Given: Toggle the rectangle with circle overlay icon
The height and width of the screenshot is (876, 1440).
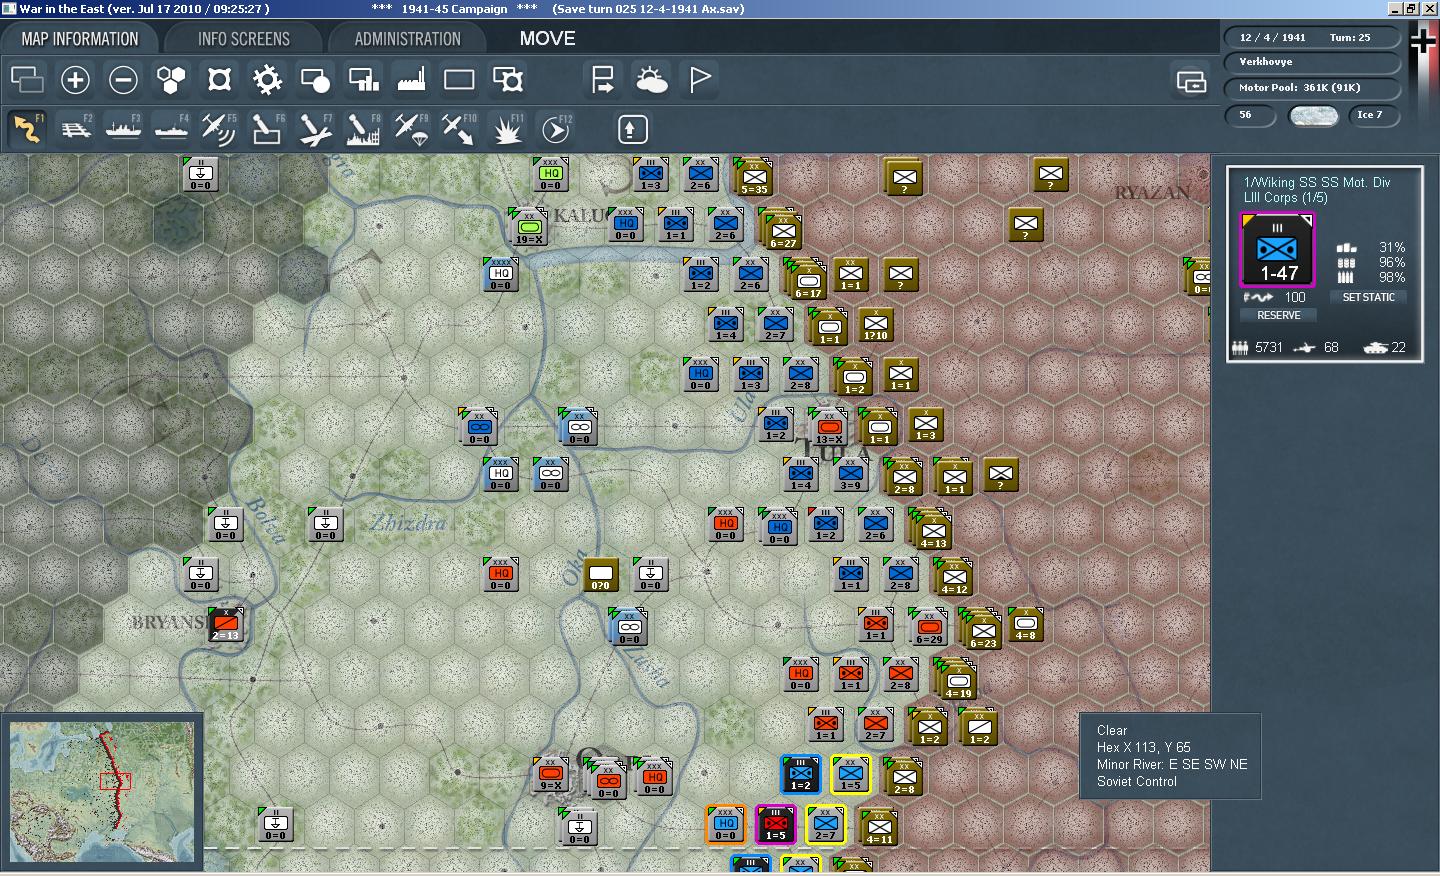Looking at the screenshot, I should pyautogui.click(x=315, y=79).
